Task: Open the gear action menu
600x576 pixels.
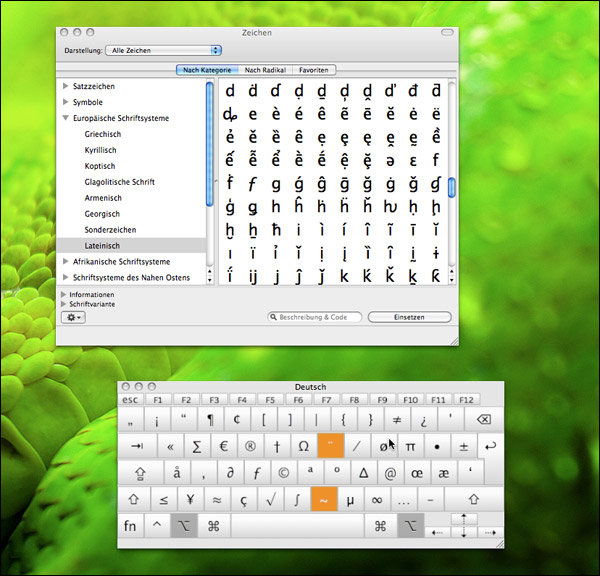Action: pos(73,317)
